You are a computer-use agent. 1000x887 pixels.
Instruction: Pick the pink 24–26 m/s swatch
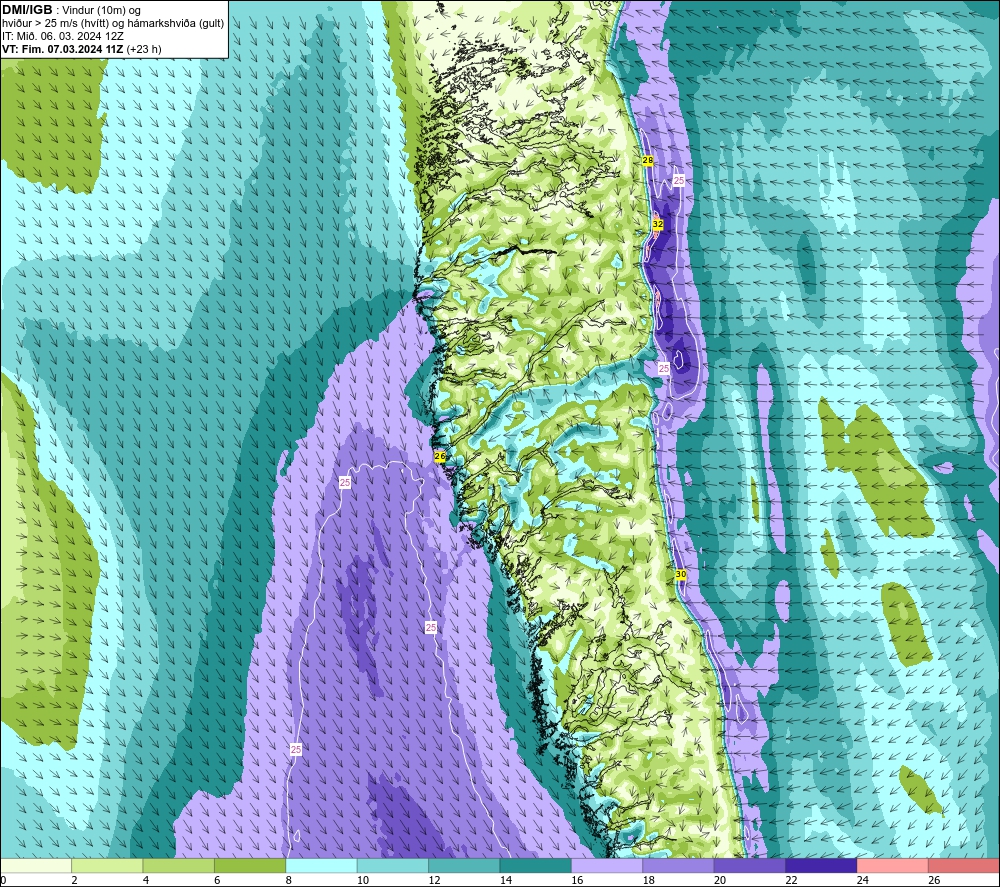pos(893,865)
